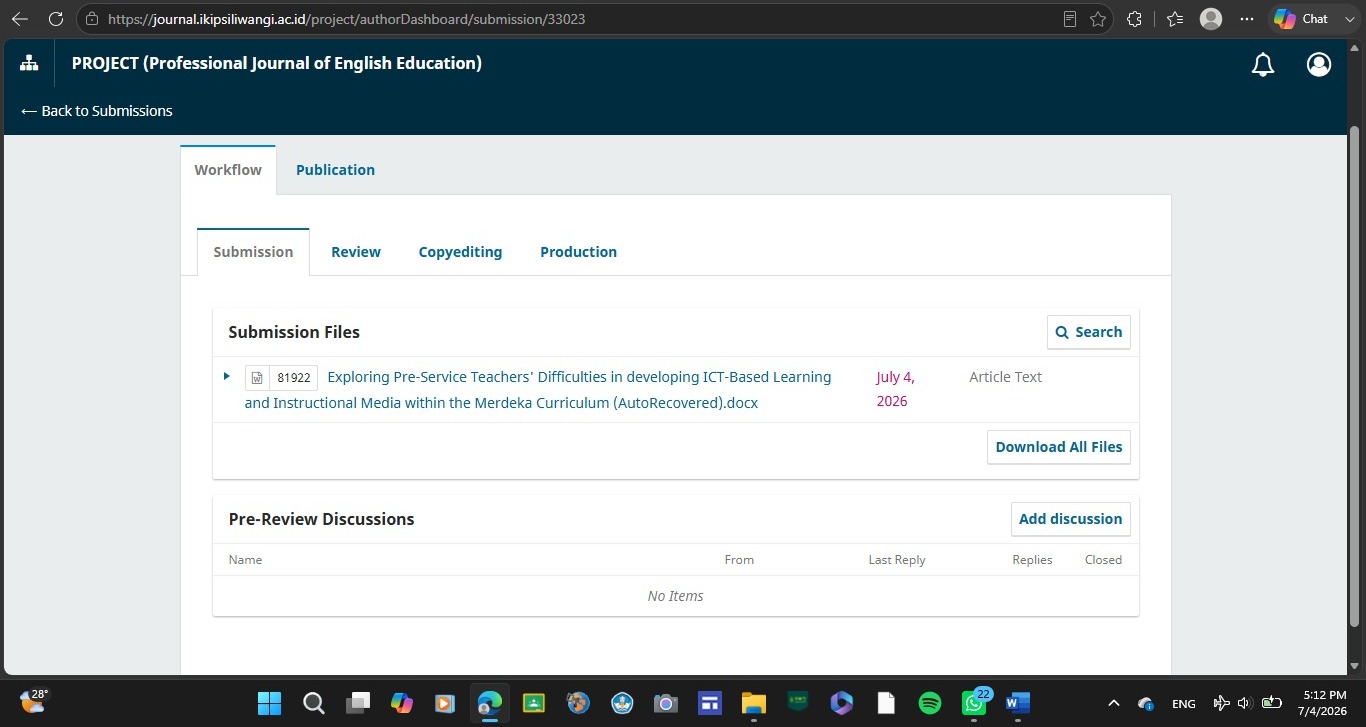Open taskbar Search
The height and width of the screenshot is (727, 1366).
click(x=314, y=703)
